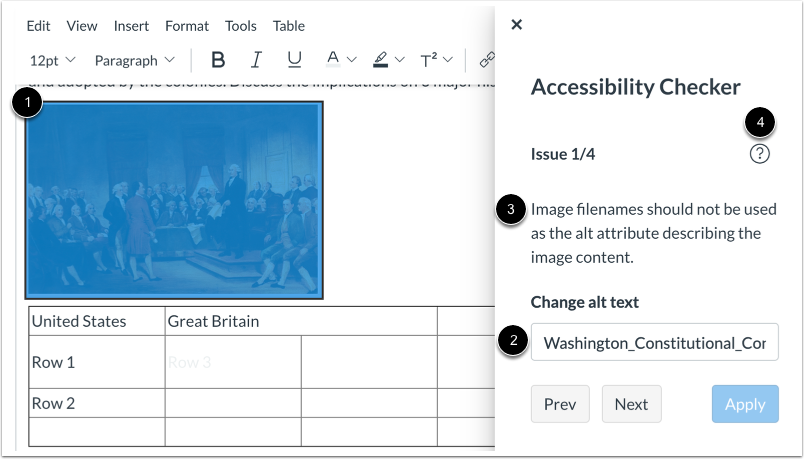804x459 pixels.
Task: Toggle underline formatting
Action: [294, 61]
